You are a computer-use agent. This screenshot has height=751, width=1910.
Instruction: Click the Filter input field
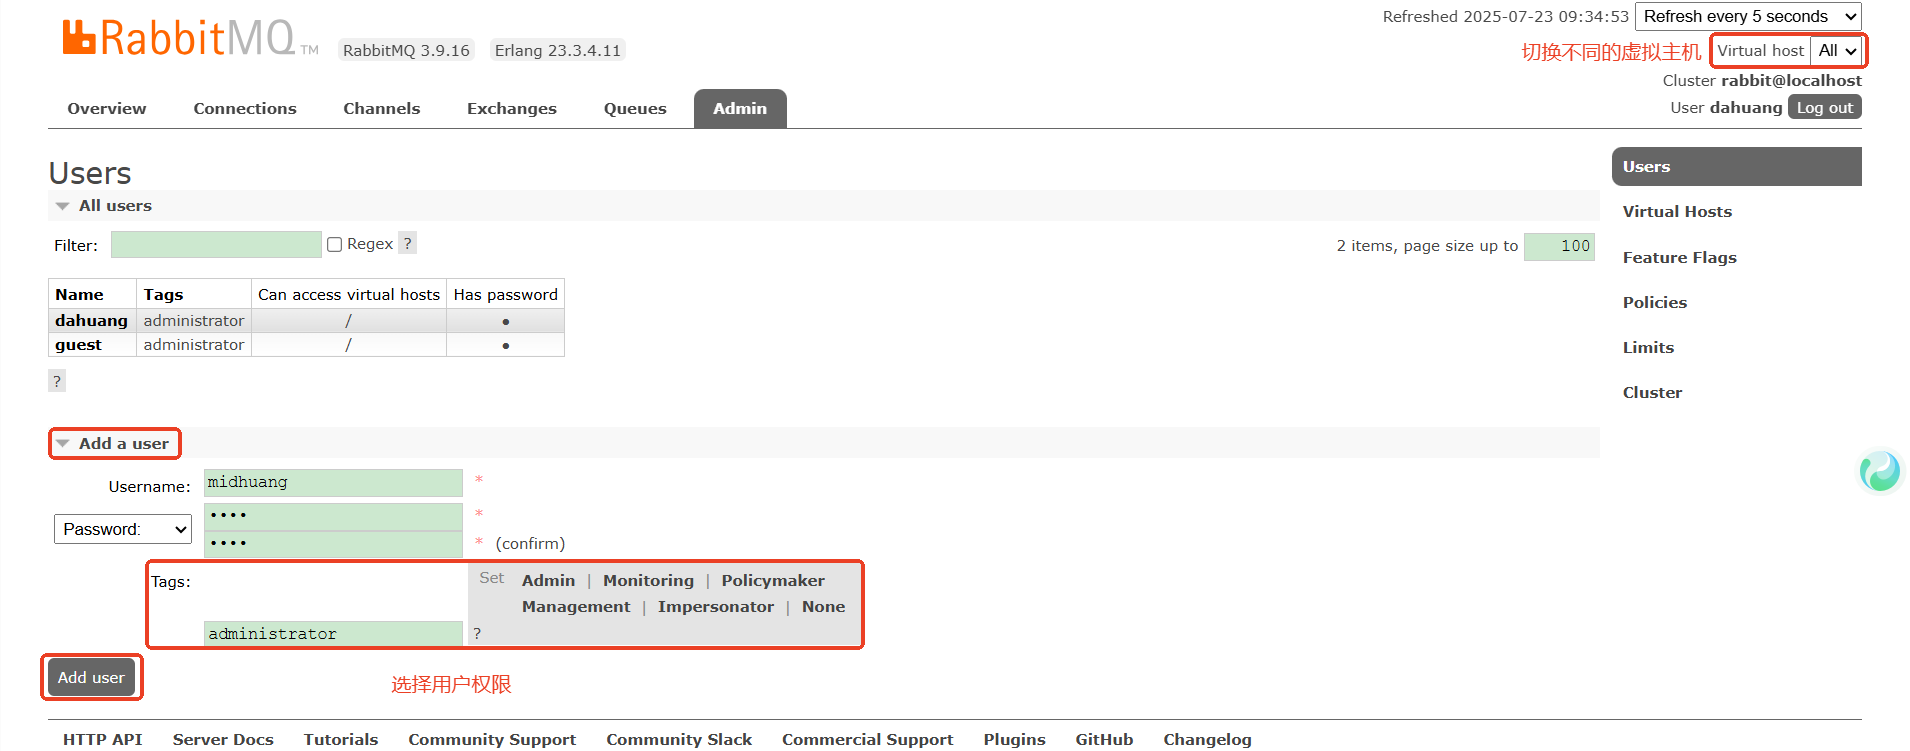tap(216, 244)
